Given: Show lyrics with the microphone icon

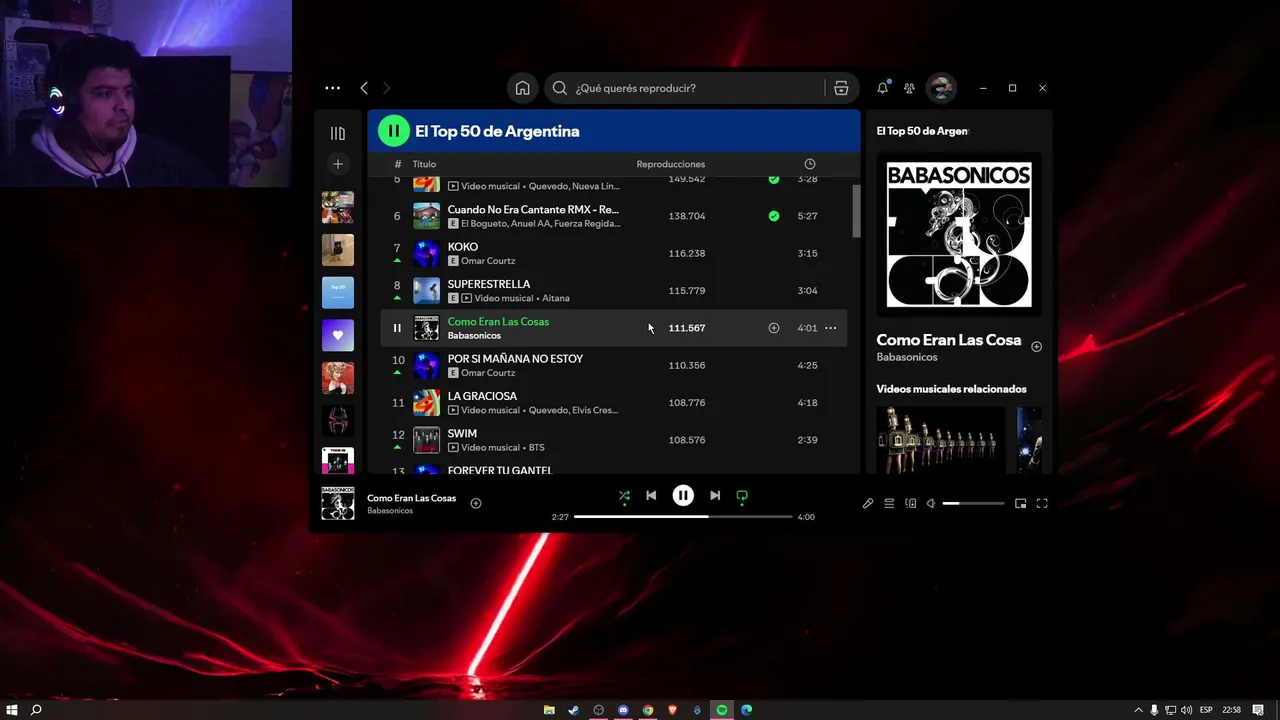Looking at the screenshot, I should click(868, 504).
